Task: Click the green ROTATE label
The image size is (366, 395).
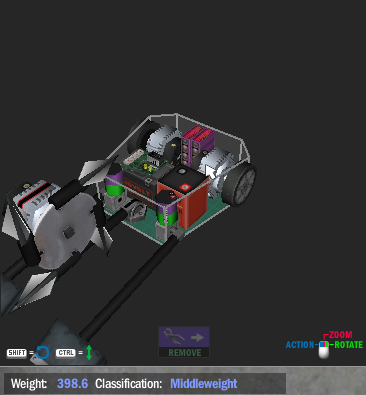Action: coord(348,345)
